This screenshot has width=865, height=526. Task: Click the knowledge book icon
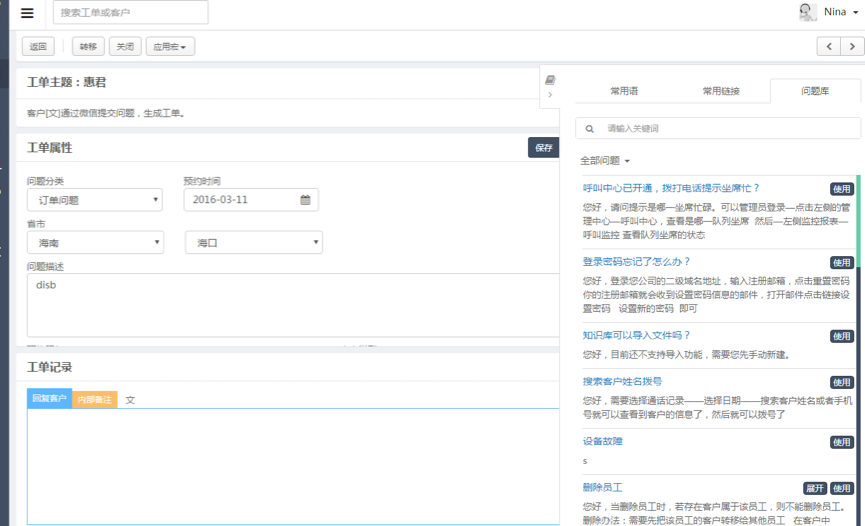550,80
